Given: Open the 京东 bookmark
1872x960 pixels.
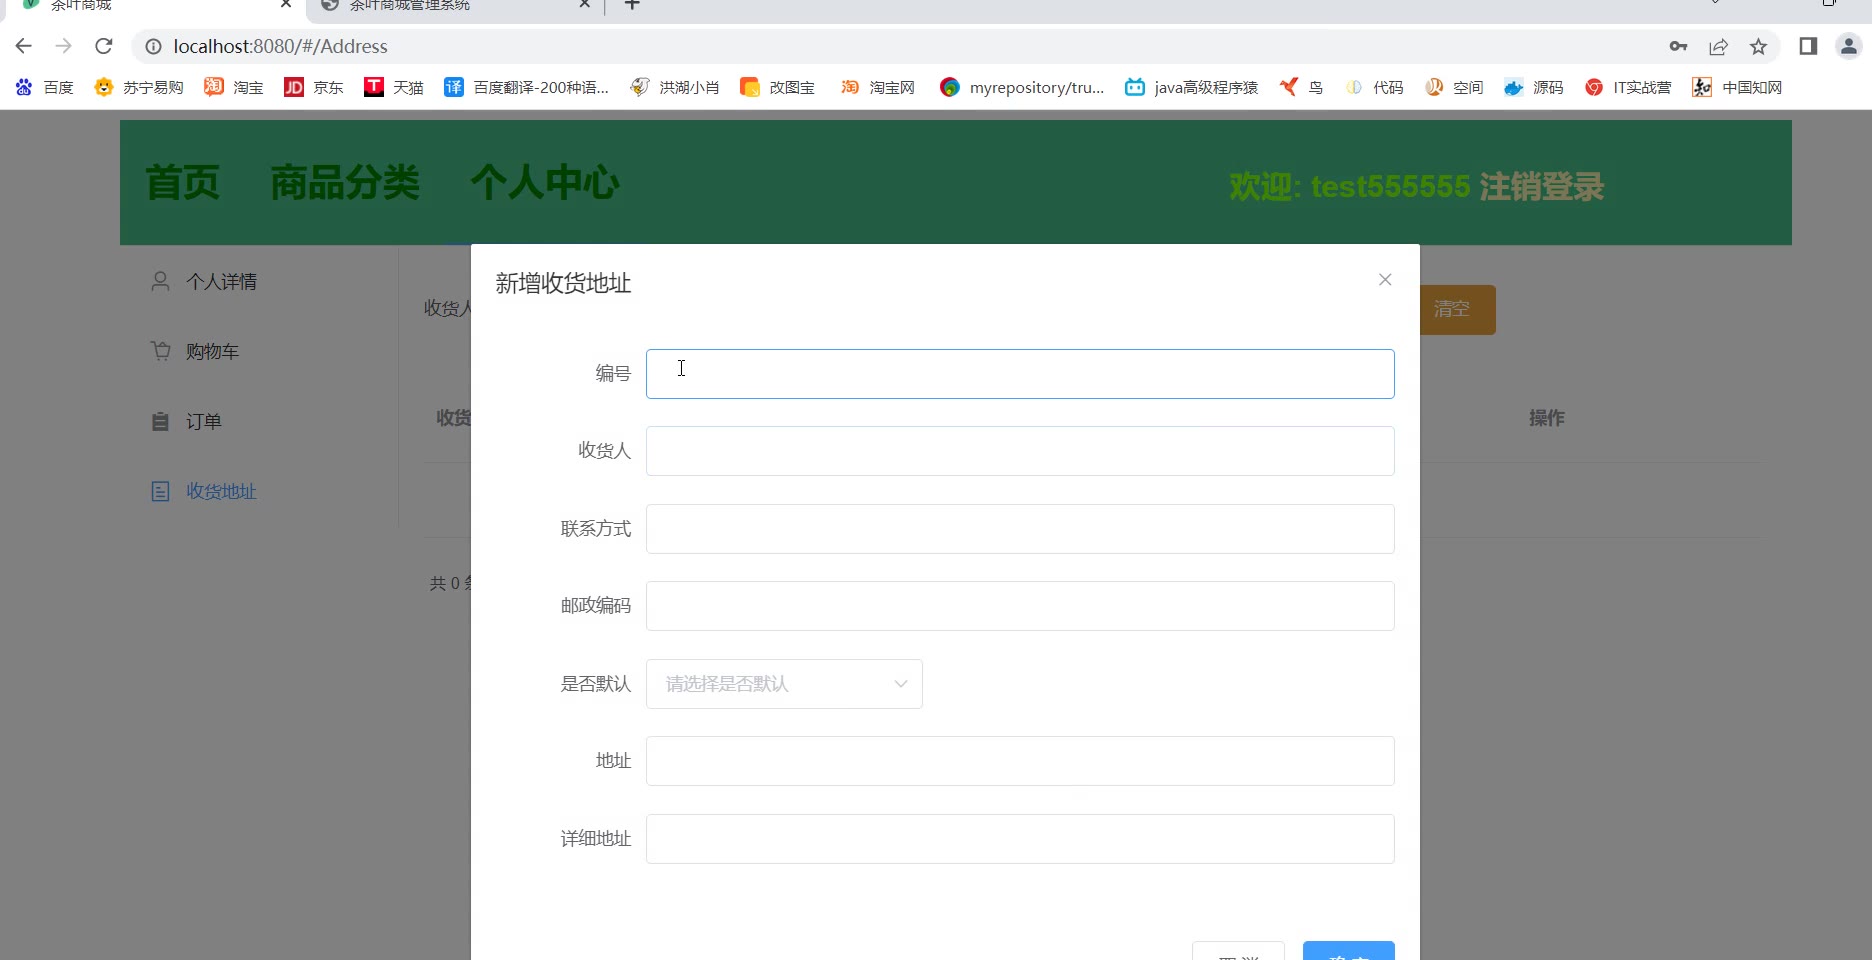Looking at the screenshot, I should pyautogui.click(x=314, y=88).
